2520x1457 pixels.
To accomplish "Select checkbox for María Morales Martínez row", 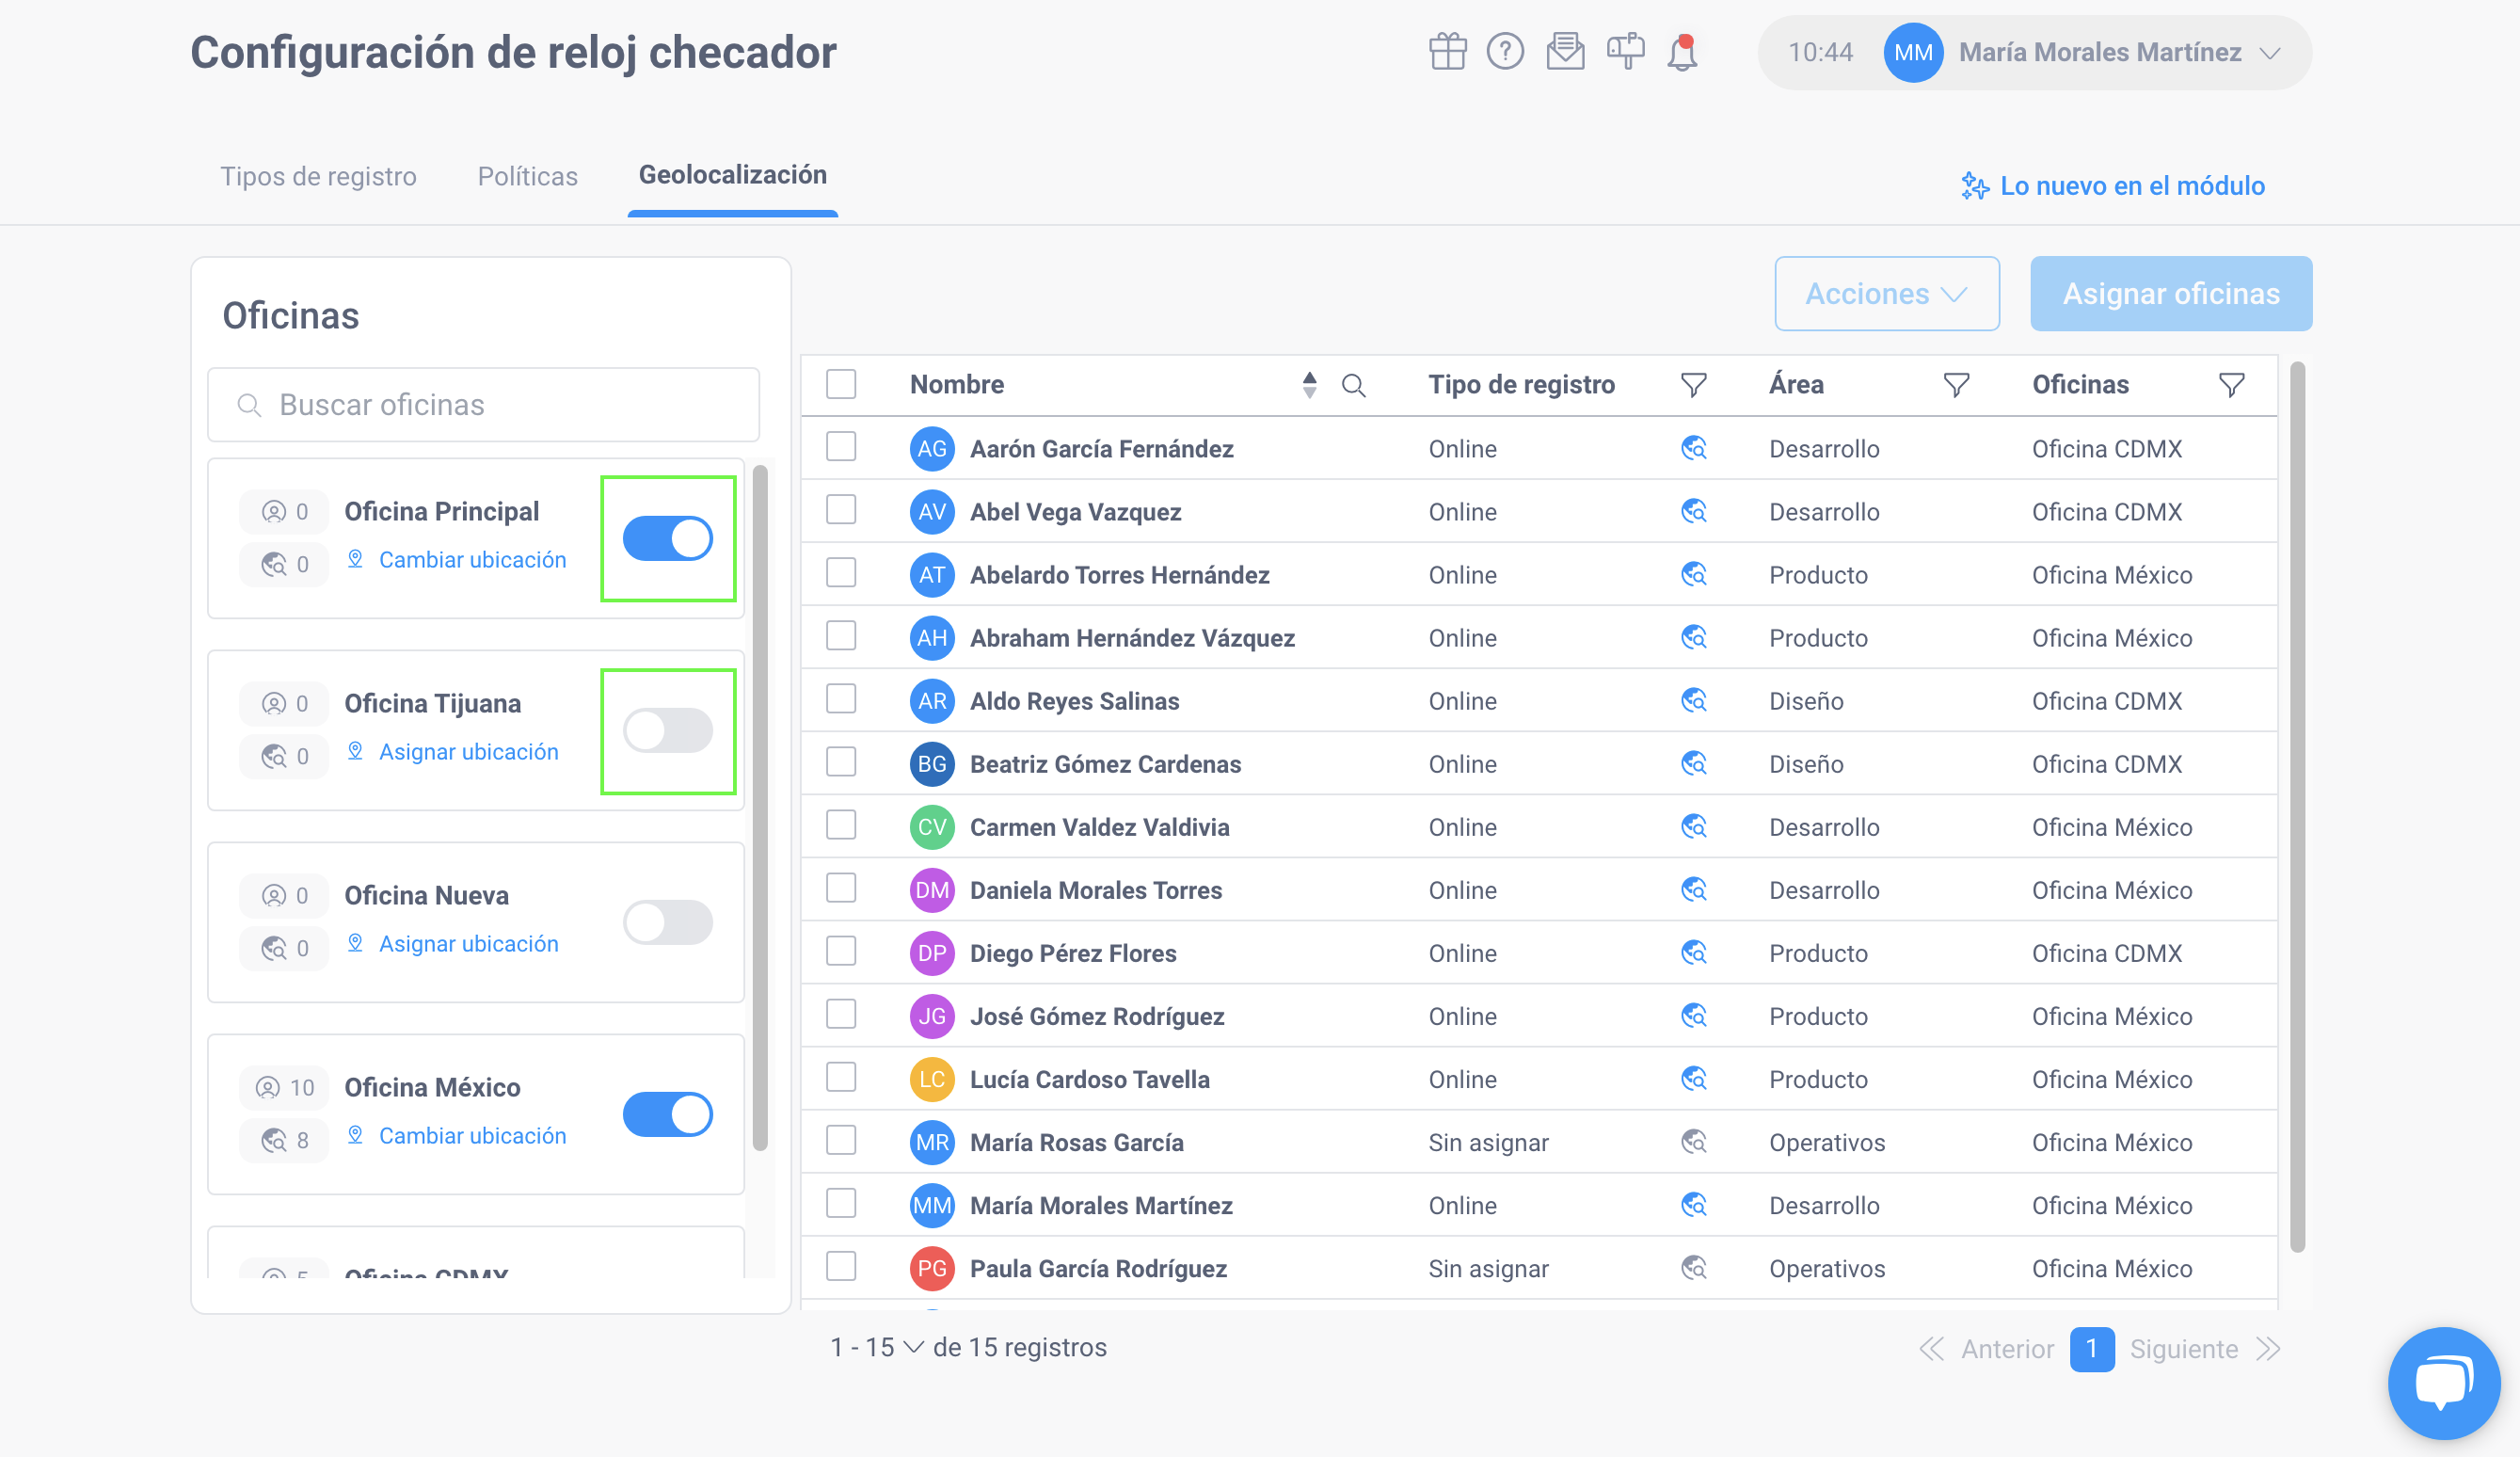I will (841, 1203).
